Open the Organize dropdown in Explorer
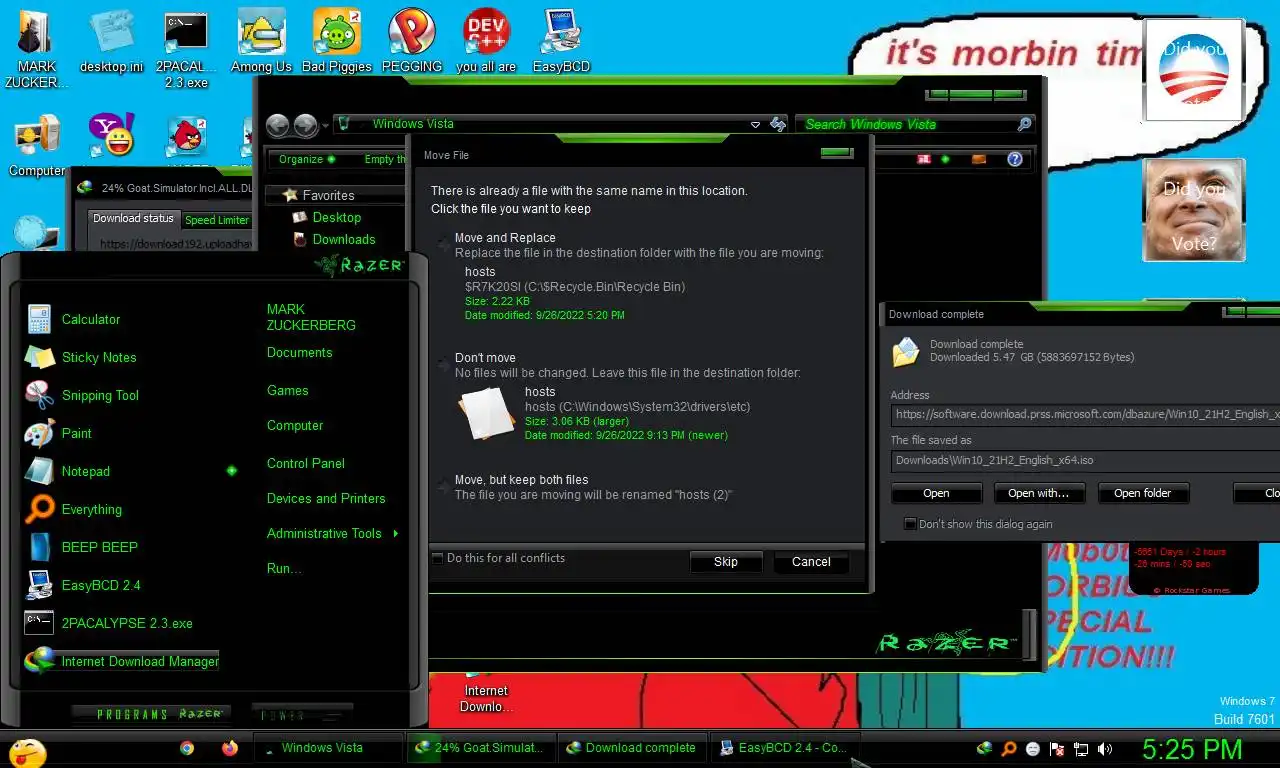This screenshot has width=1280, height=768. point(307,159)
